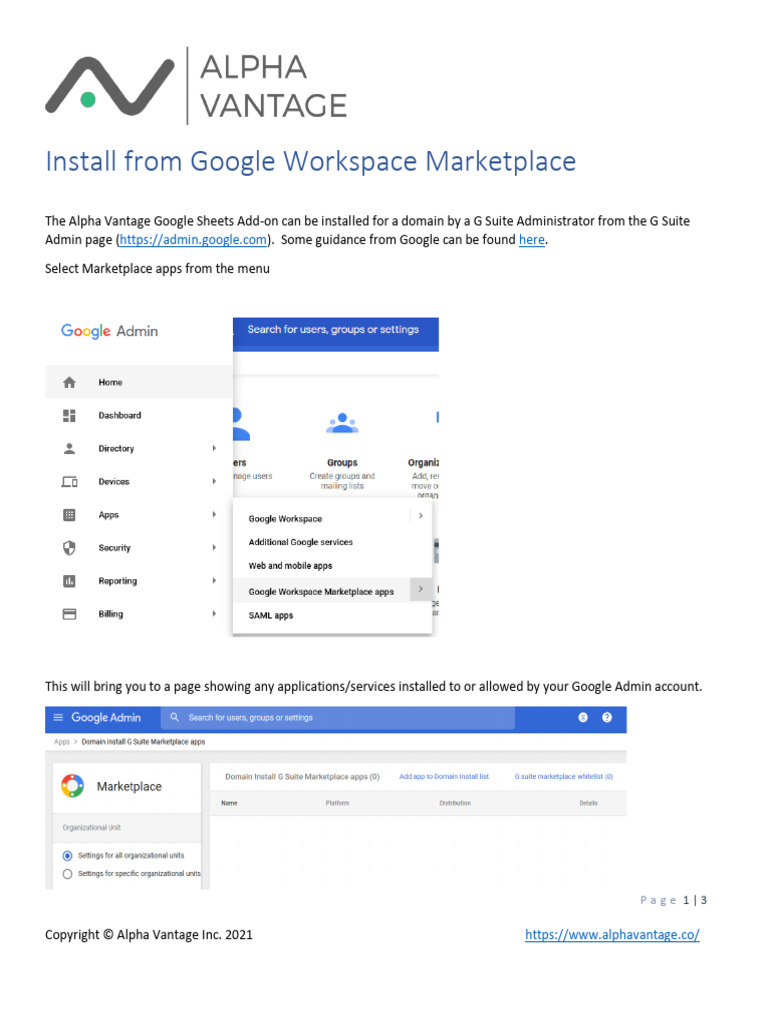Click the search magnifier icon in lower bar

tap(174, 717)
